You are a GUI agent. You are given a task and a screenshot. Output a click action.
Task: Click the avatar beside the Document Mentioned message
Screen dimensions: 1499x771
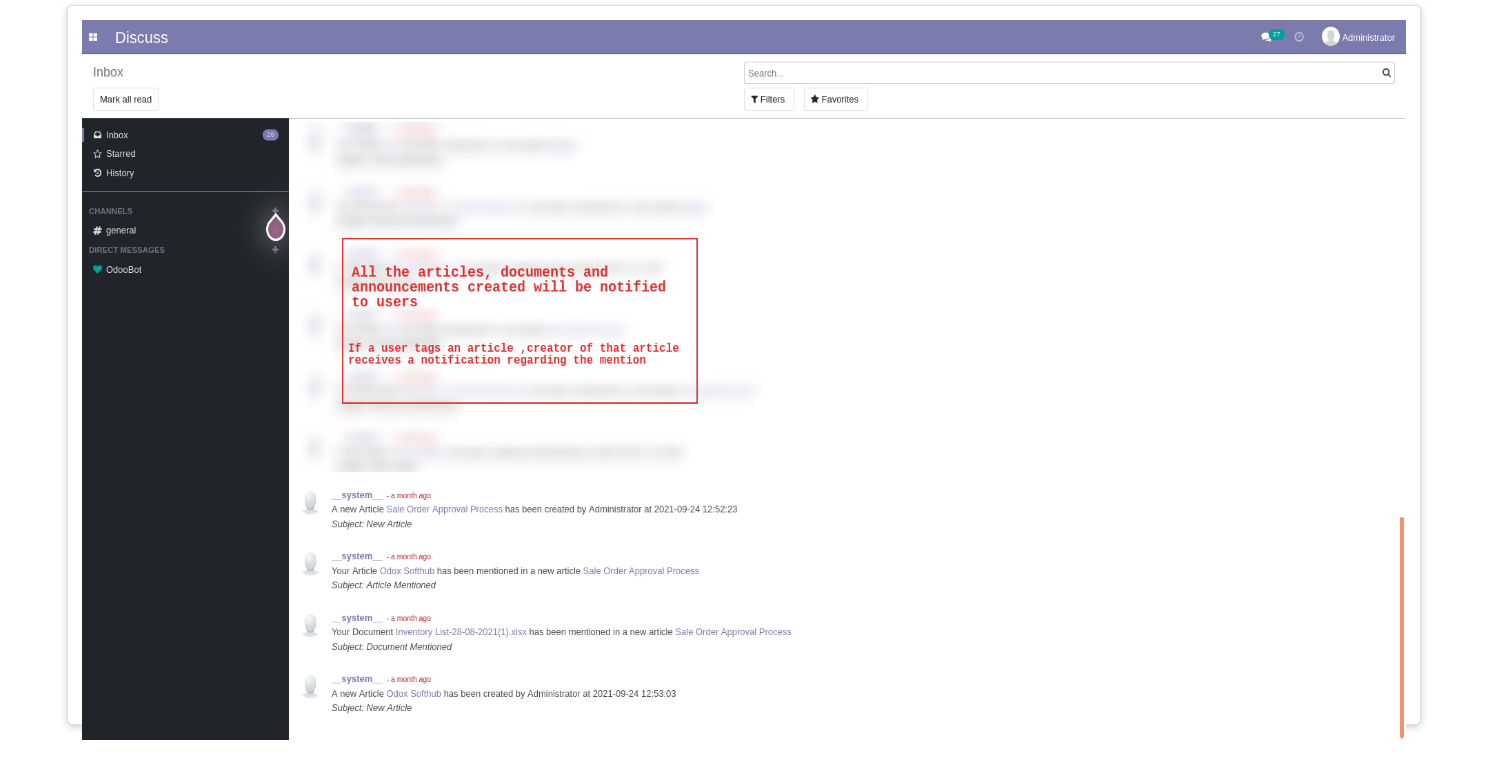(x=311, y=626)
